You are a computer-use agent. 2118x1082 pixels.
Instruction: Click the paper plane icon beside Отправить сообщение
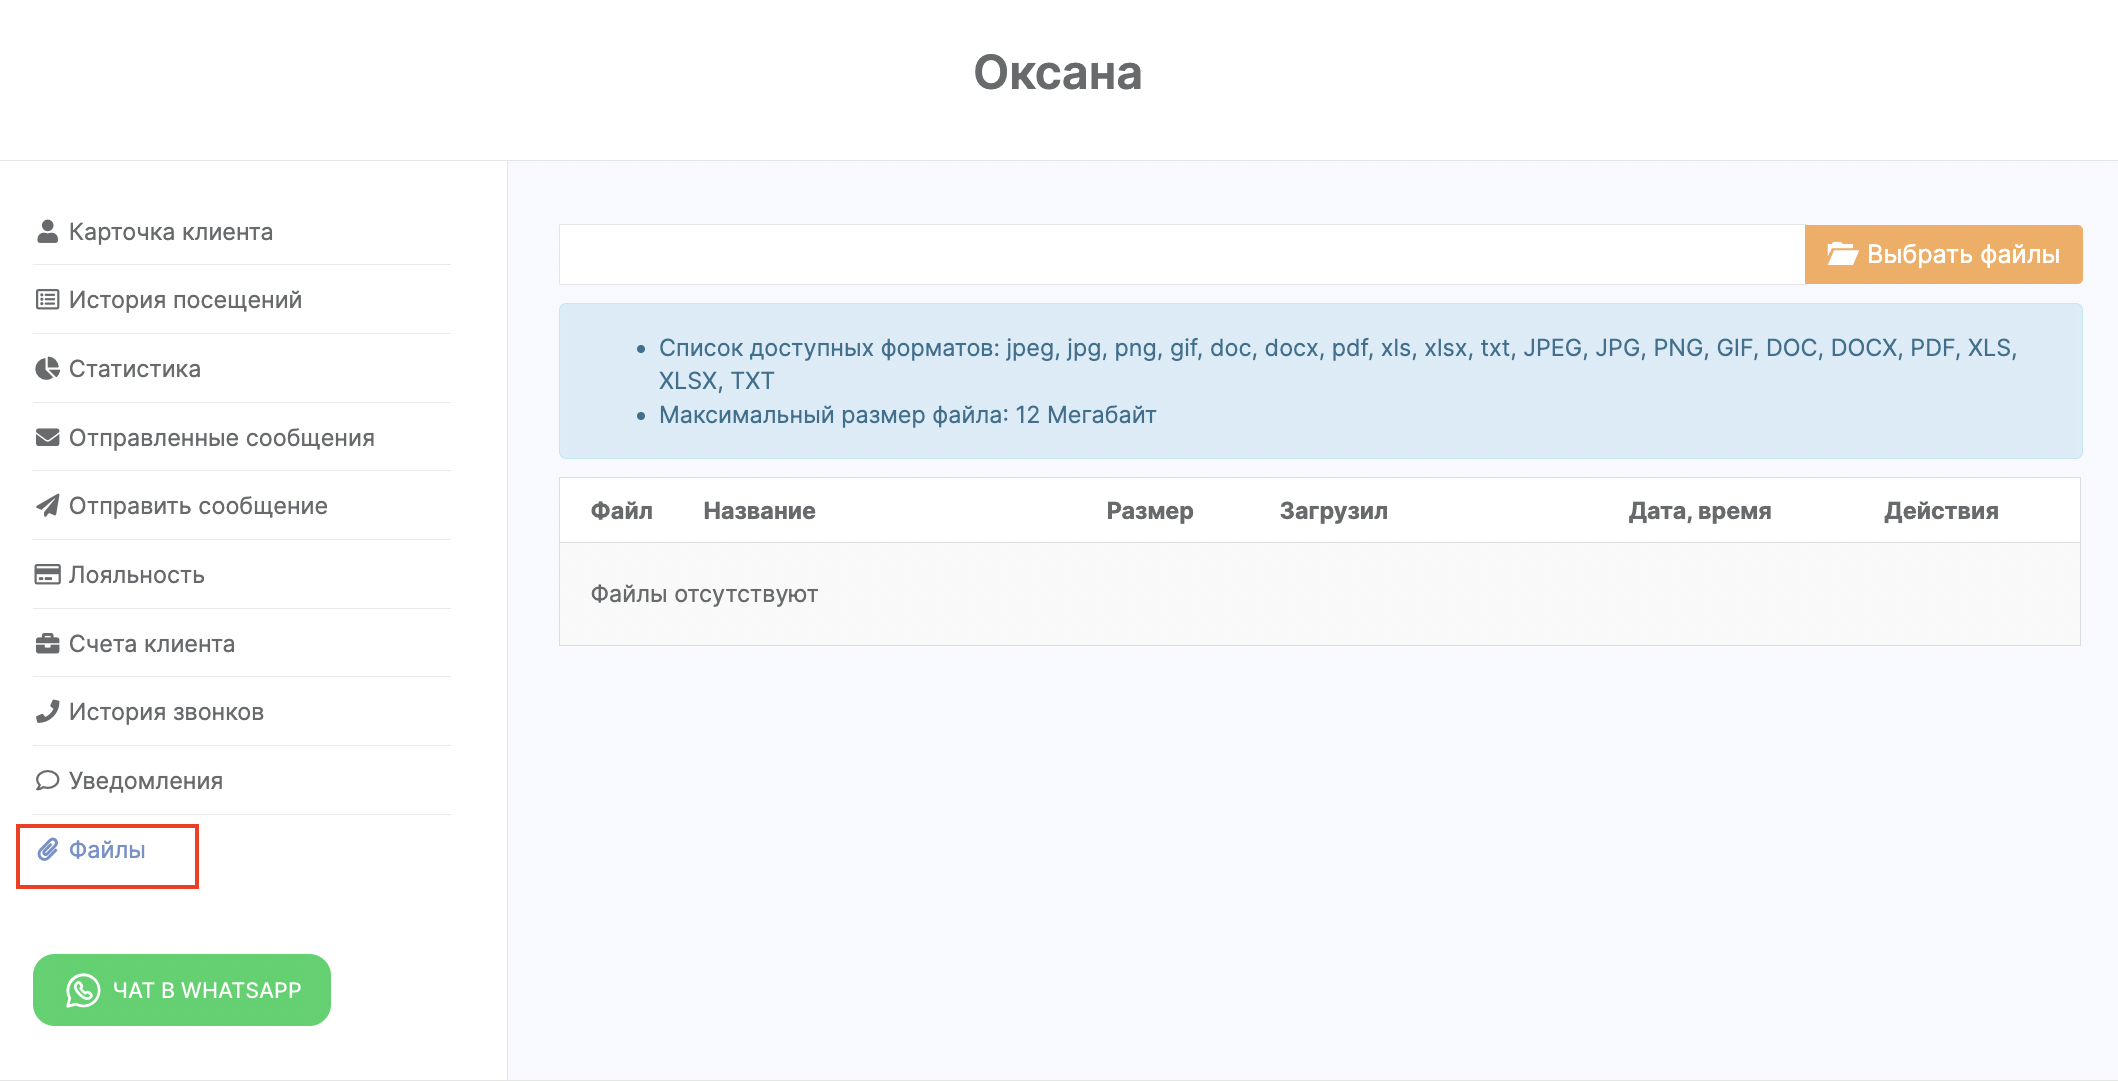pyautogui.click(x=47, y=505)
